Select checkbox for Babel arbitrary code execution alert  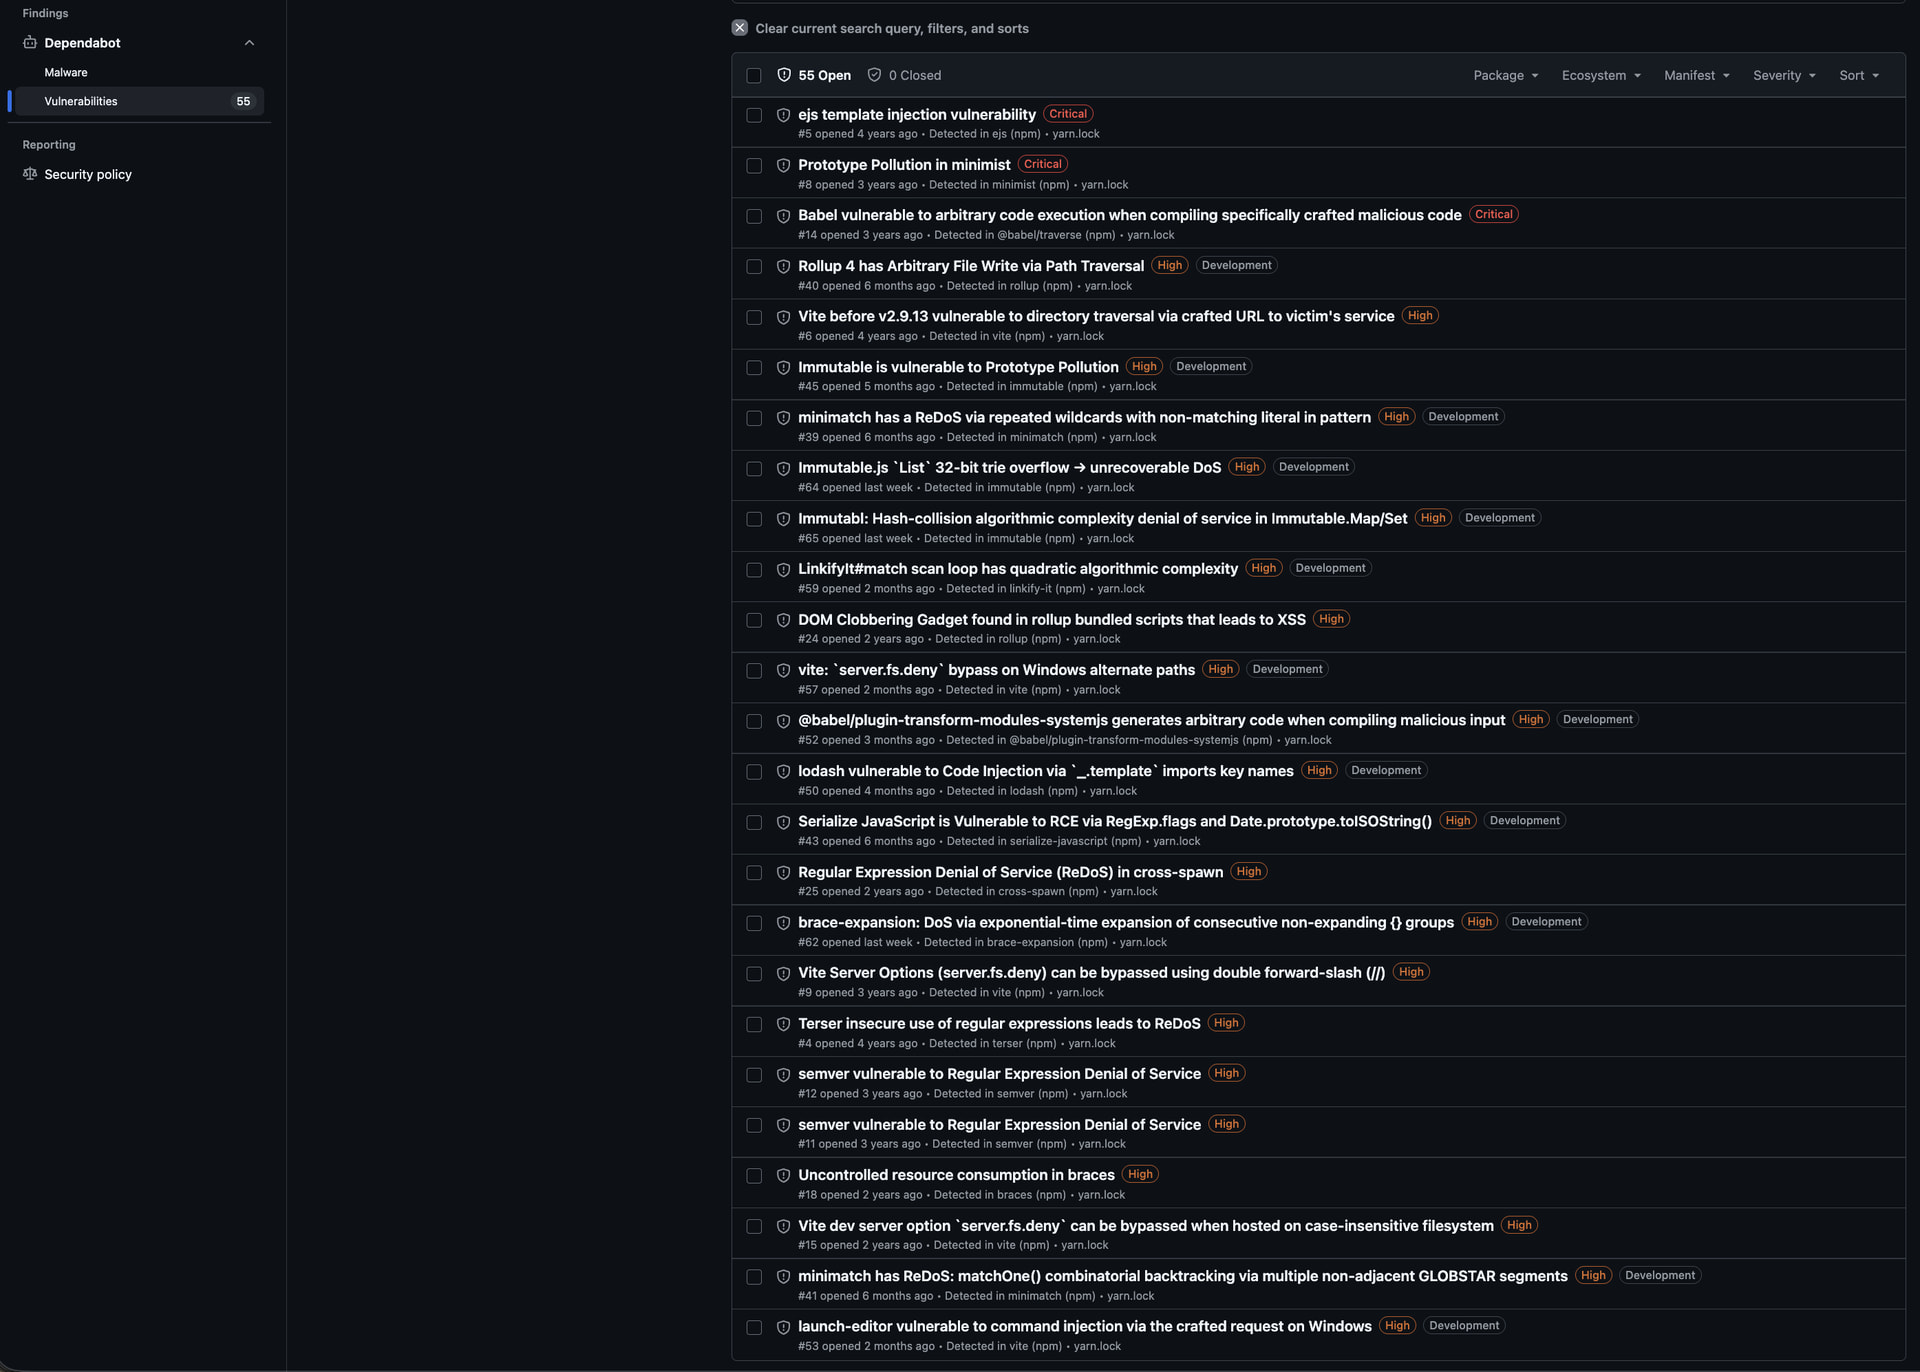click(x=754, y=216)
